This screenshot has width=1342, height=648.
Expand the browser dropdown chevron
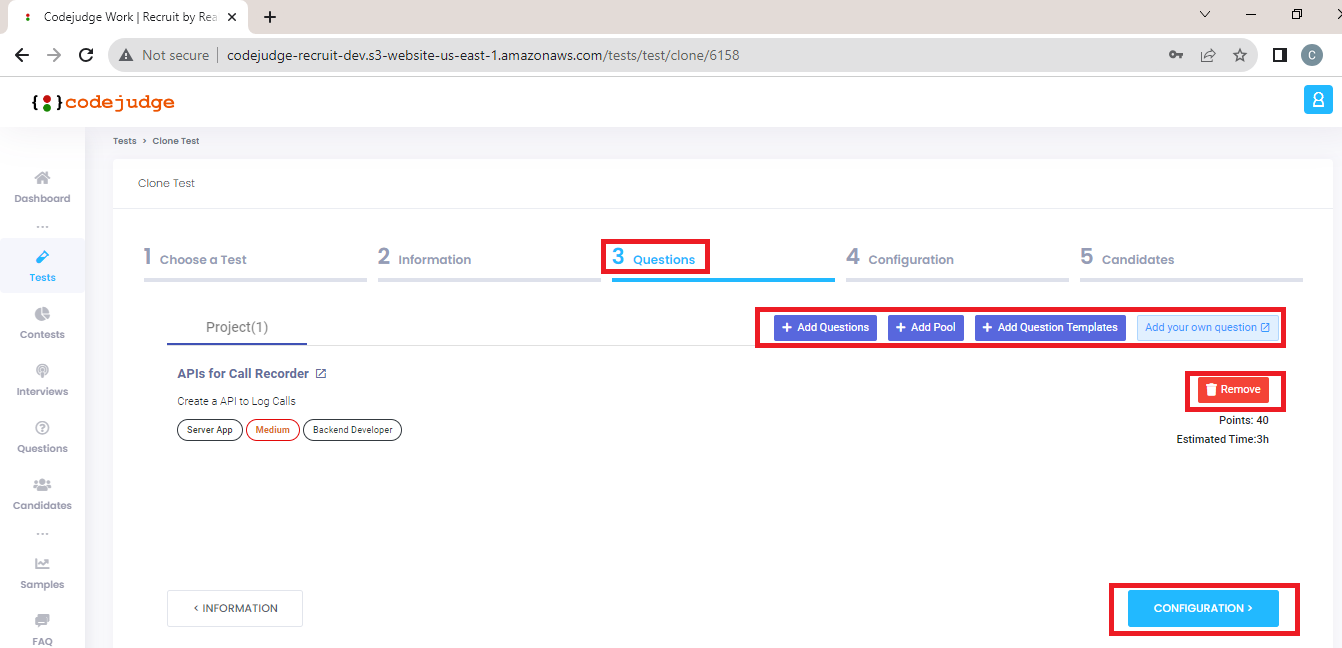(1205, 14)
